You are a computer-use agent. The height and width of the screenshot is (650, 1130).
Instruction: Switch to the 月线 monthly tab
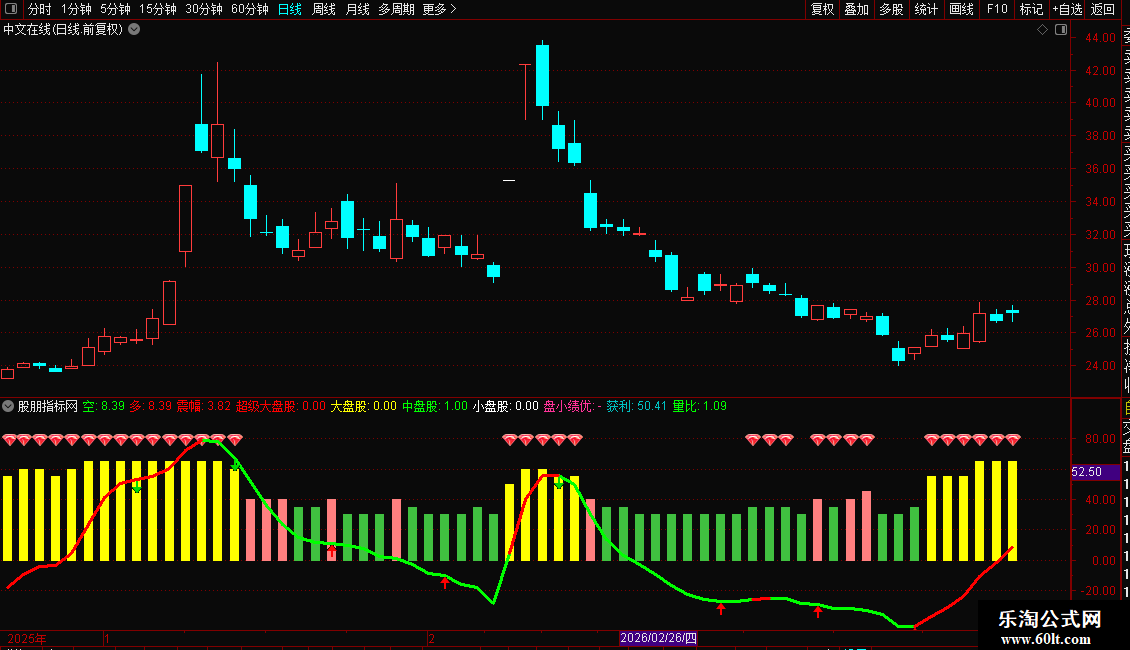point(357,9)
